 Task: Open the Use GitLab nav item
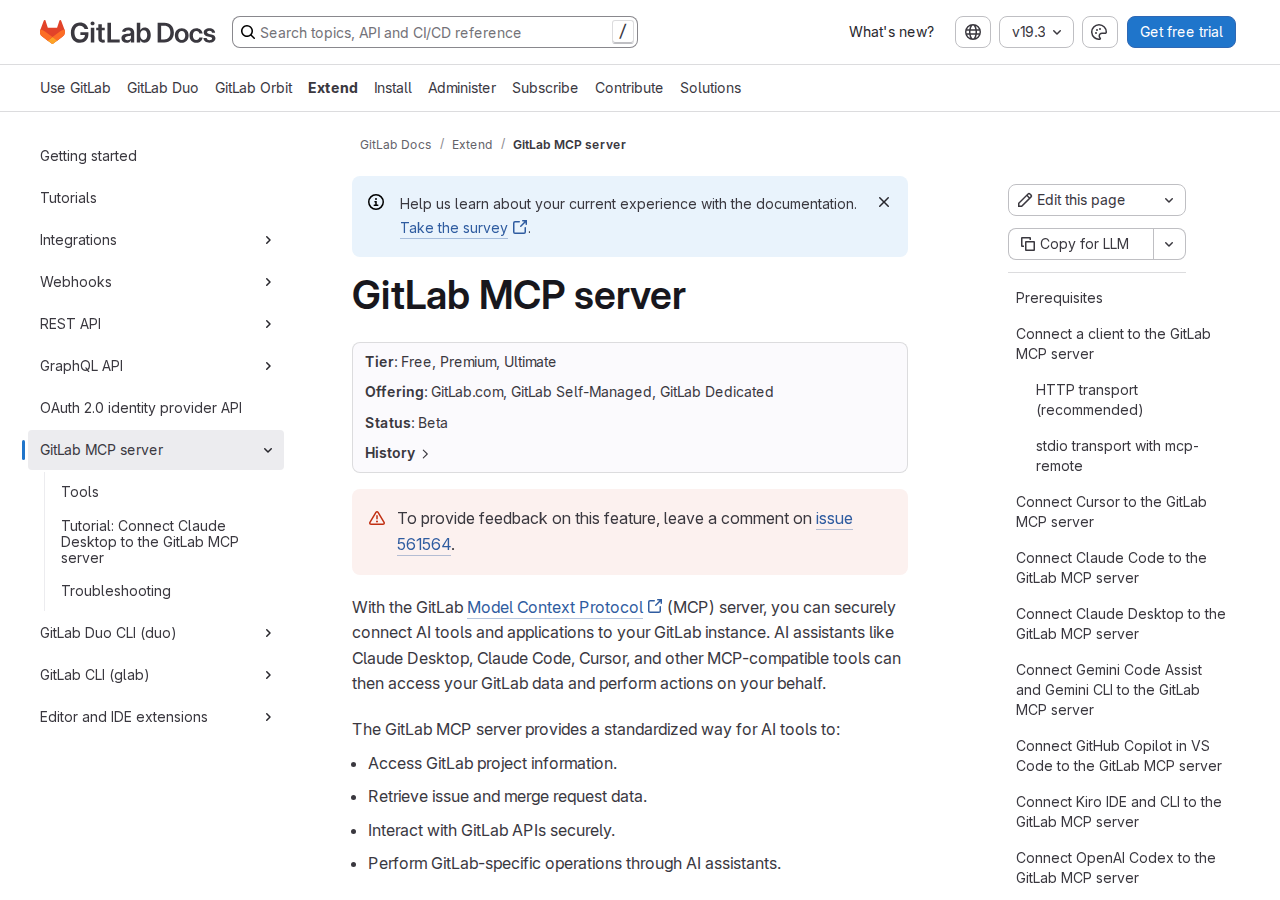(75, 88)
